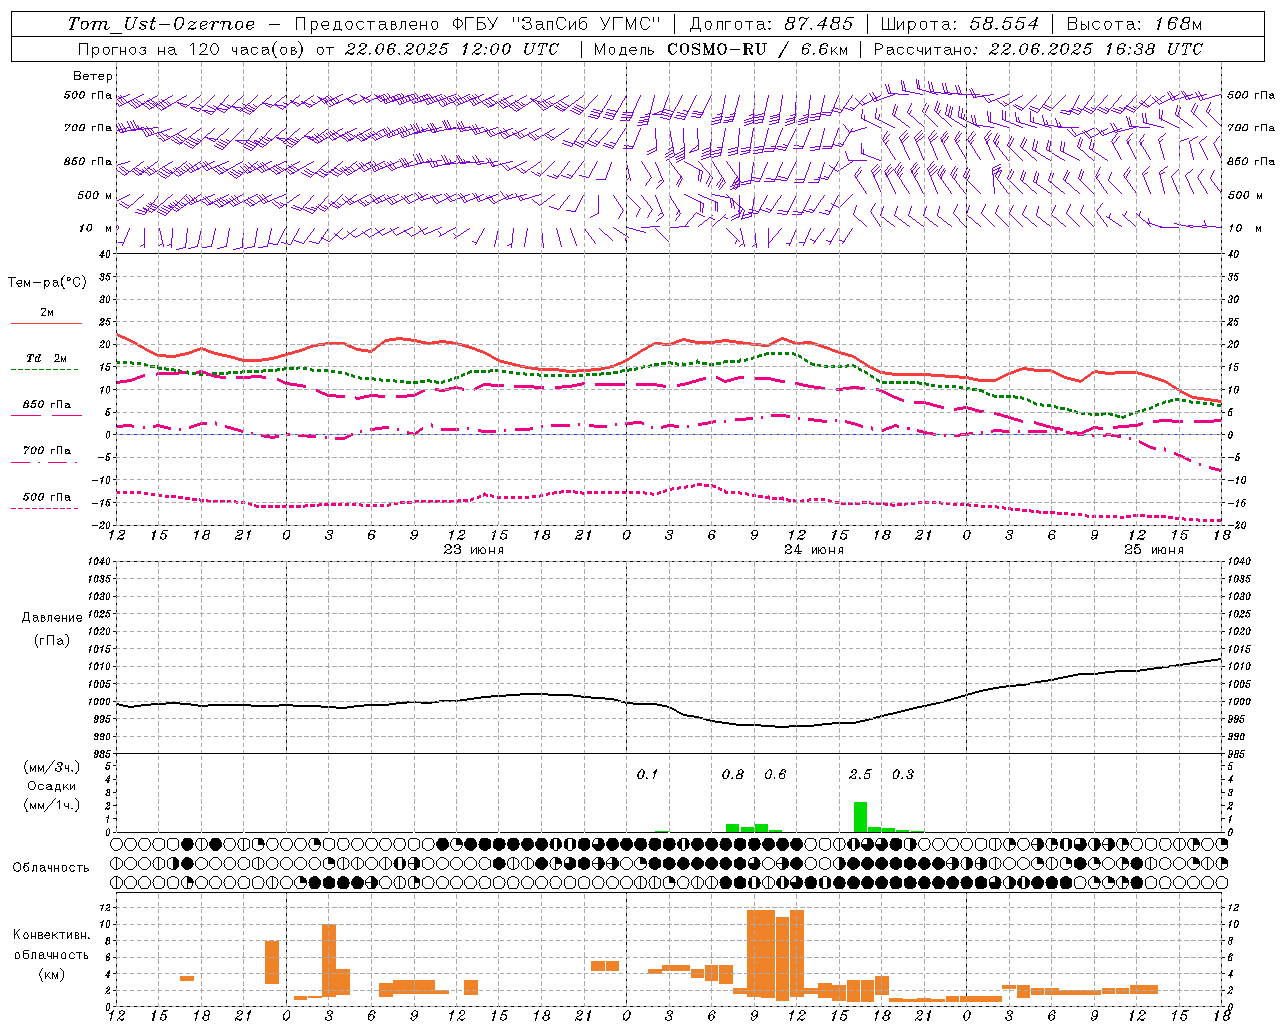This screenshot has height=1024, width=1280.
Task: Select the model label COSMO-RU / 6.6км
Action: point(759,49)
